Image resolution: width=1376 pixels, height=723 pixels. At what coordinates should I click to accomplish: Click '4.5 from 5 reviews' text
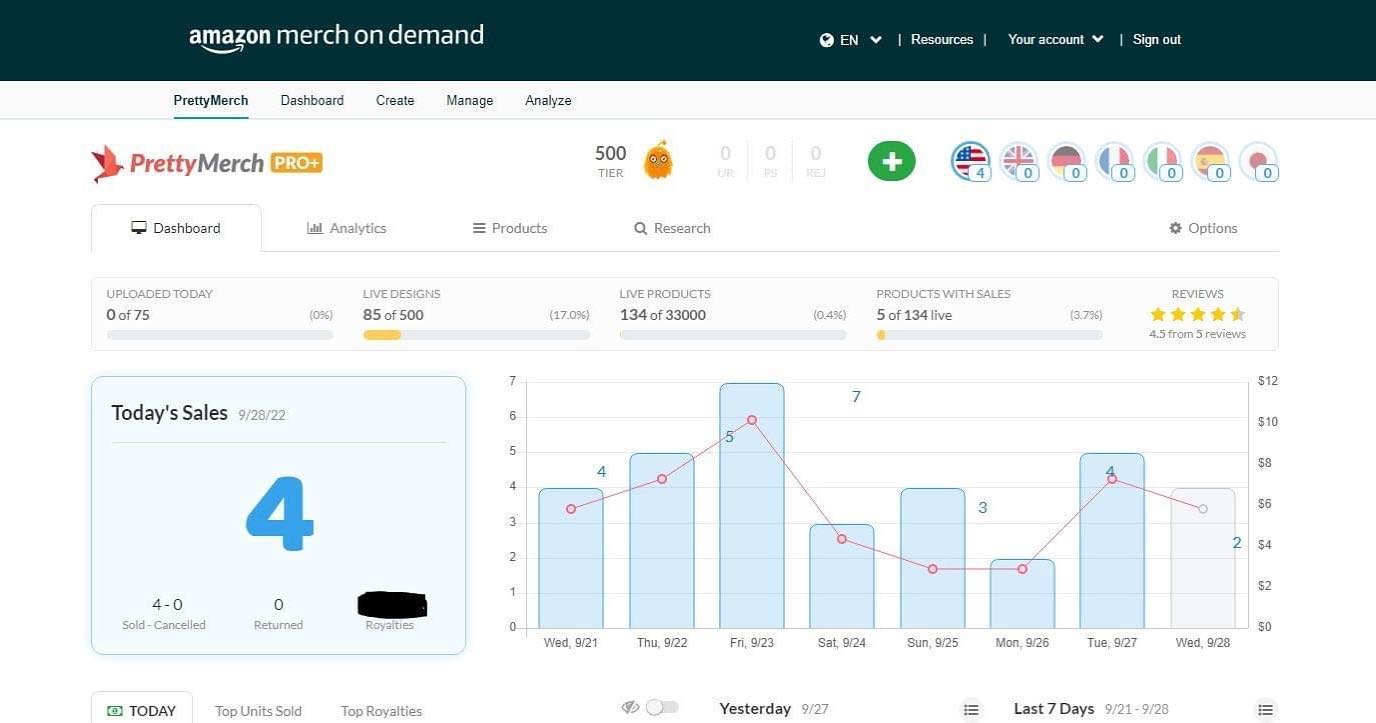(1197, 334)
